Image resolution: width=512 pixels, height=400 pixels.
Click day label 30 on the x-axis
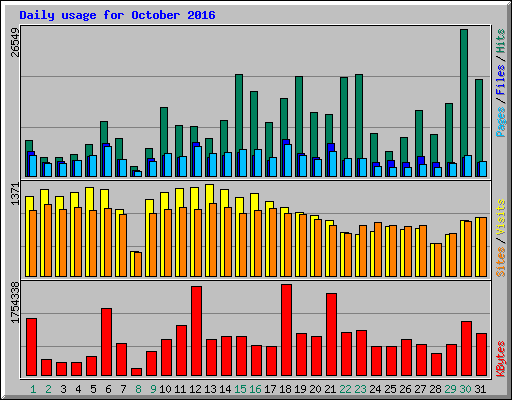pyautogui.click(x=465, y=389)
